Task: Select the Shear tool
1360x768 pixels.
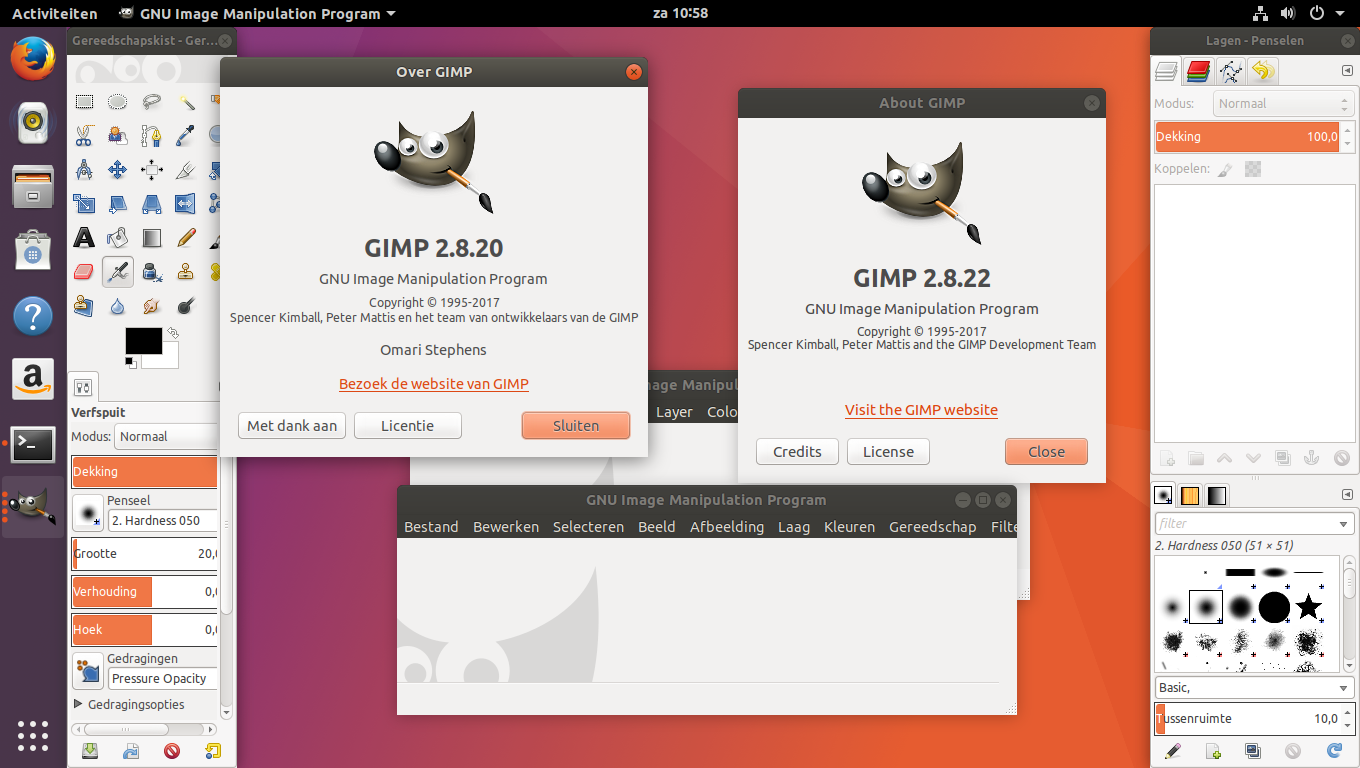Action: point(118,203)
